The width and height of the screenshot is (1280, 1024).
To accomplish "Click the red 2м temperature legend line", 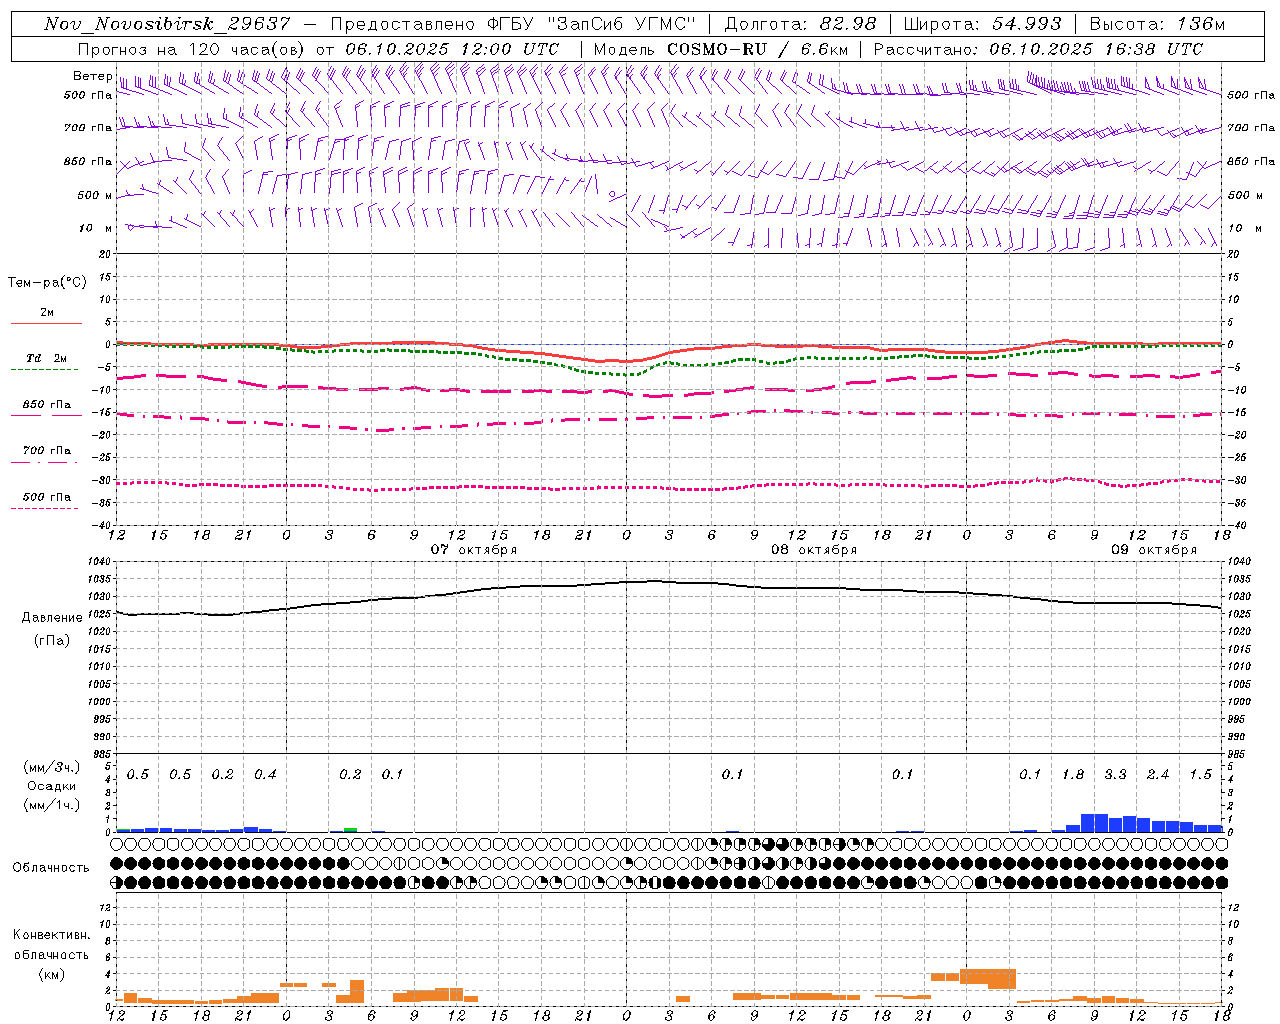I will tap(46, 323).
